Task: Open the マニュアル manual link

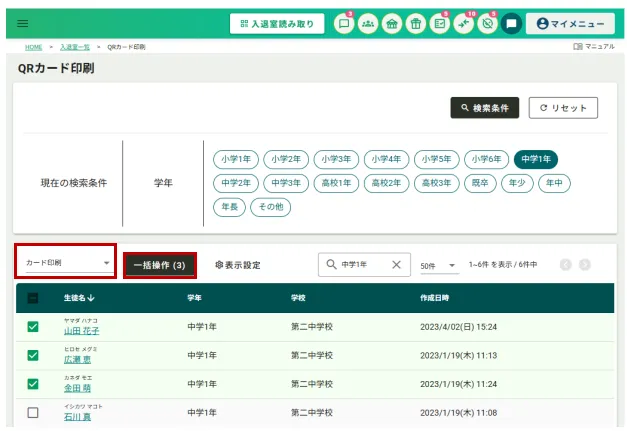Action: point(593,47)
